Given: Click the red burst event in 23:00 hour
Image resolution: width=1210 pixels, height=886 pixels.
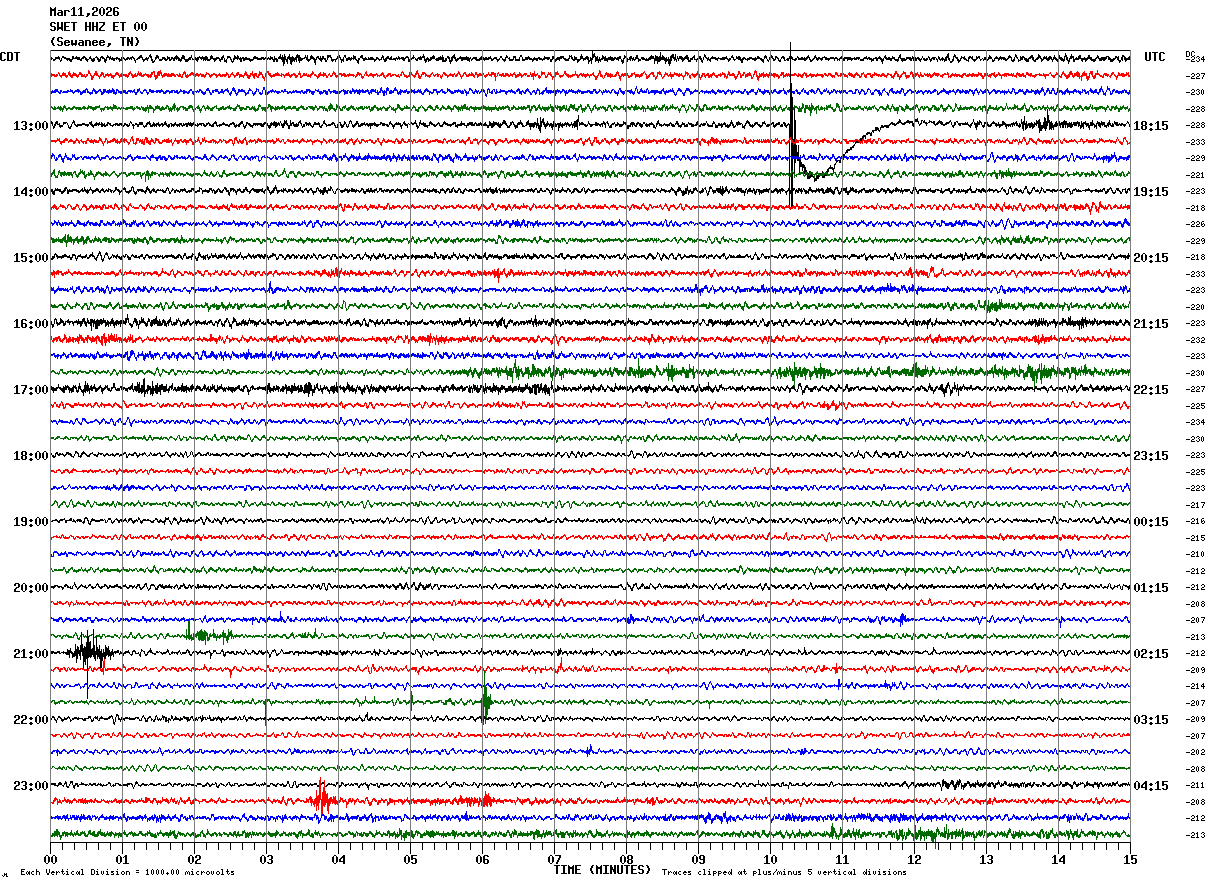Looking at the screenshot, I should click(x=321, y=799).
